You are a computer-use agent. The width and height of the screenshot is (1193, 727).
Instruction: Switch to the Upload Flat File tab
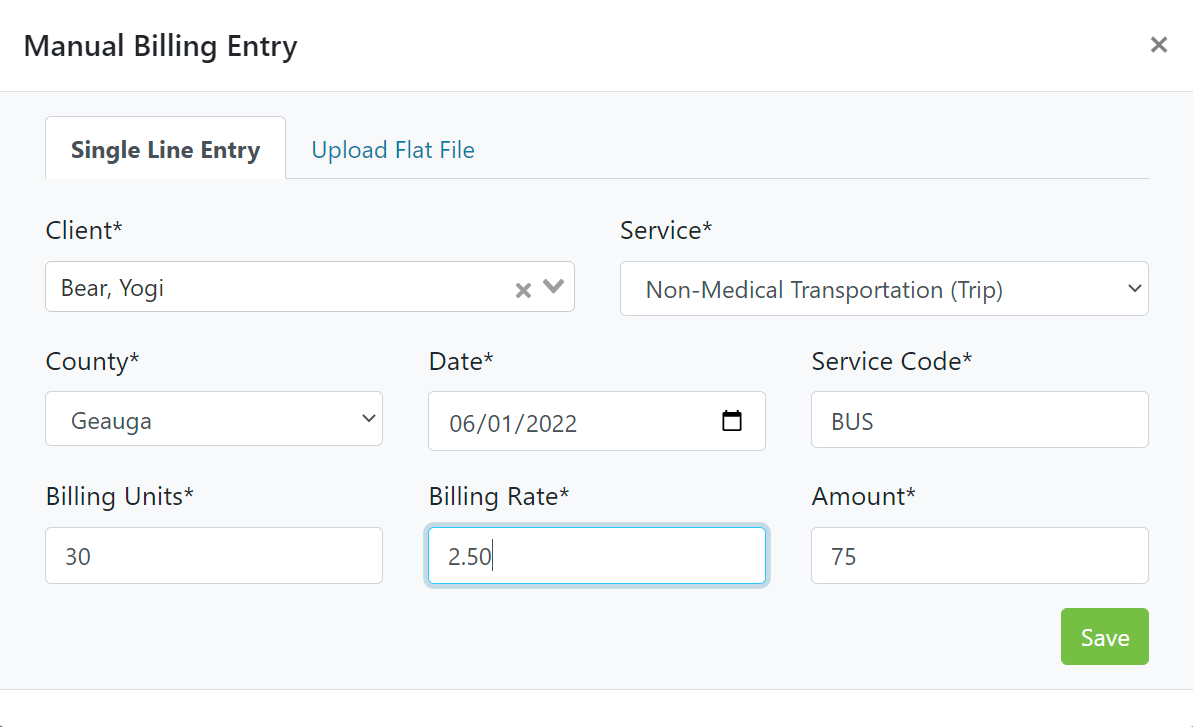(x=393, y=149)
